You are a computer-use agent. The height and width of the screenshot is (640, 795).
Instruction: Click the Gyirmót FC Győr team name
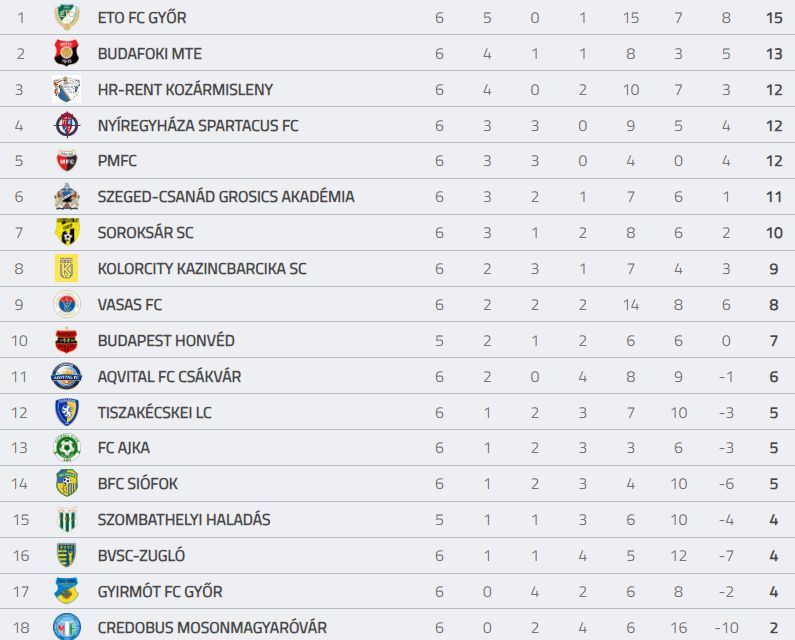[160, 591]
